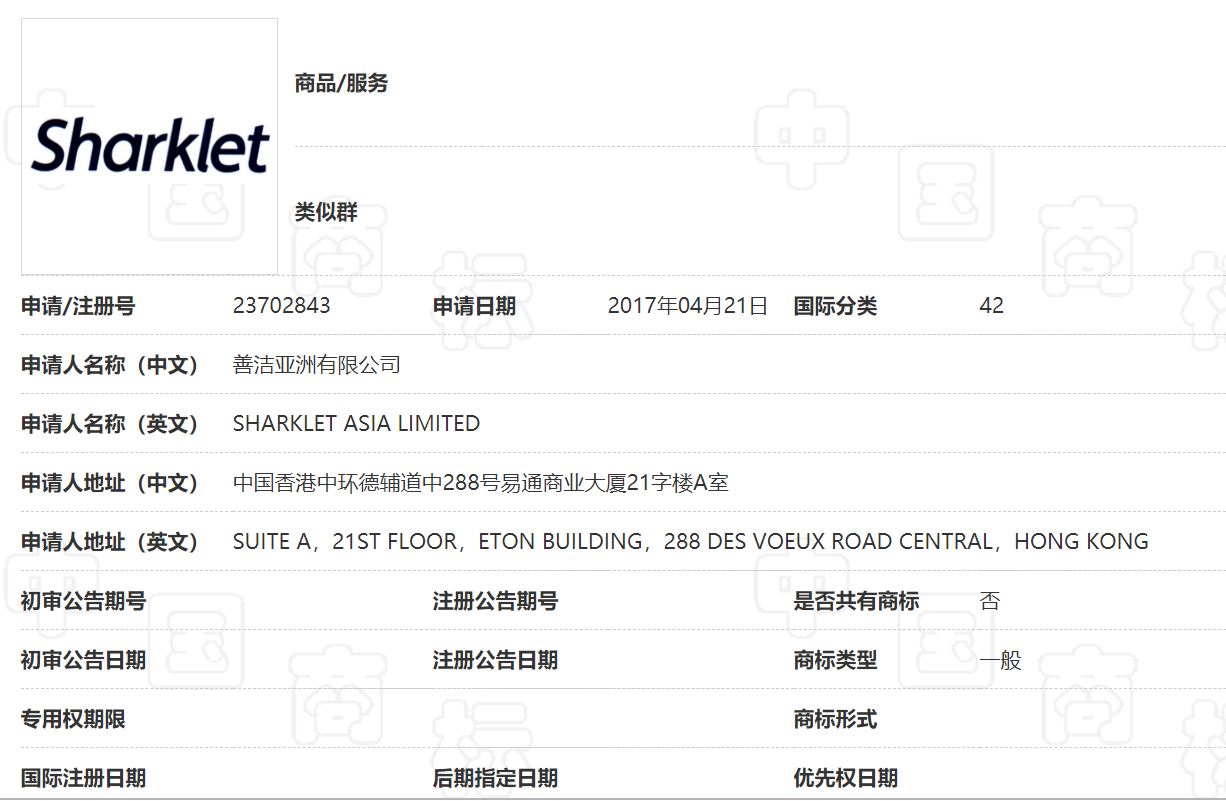
Task: Select the 否 value for shared trademark
Action: (x=990, y=601)
